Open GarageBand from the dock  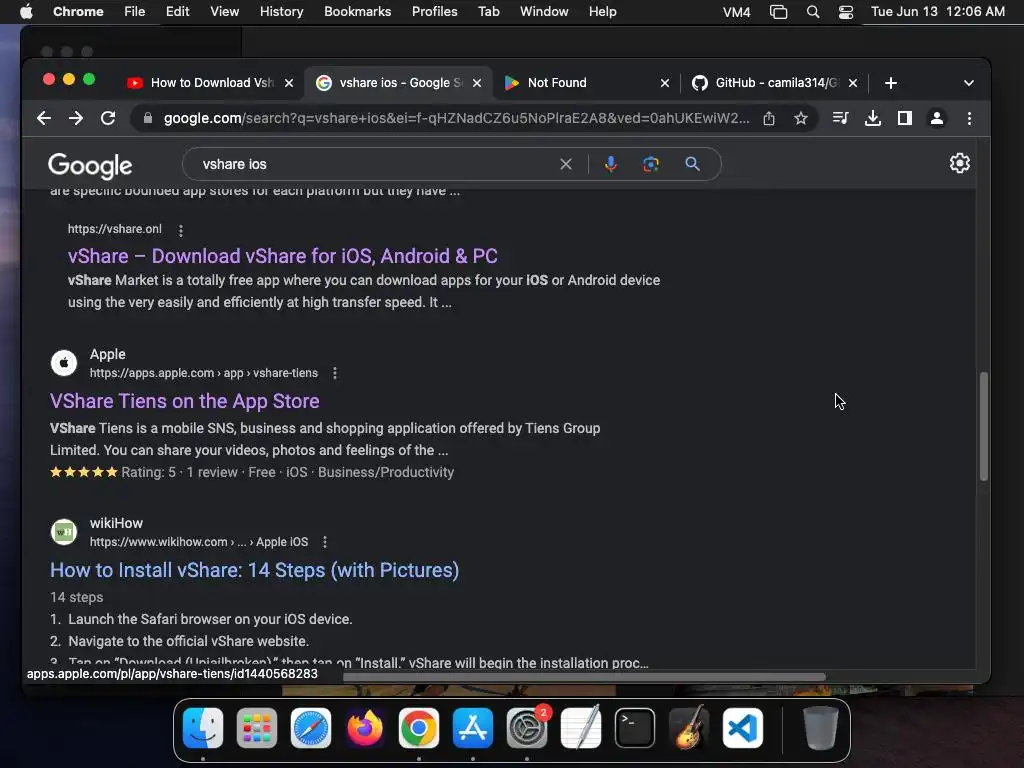(x=689, y=728)
